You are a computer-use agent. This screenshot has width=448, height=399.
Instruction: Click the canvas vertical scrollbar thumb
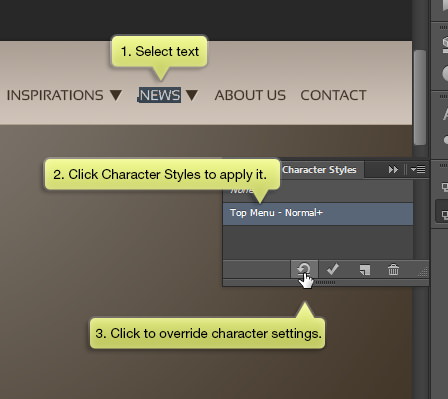(420, 97)
